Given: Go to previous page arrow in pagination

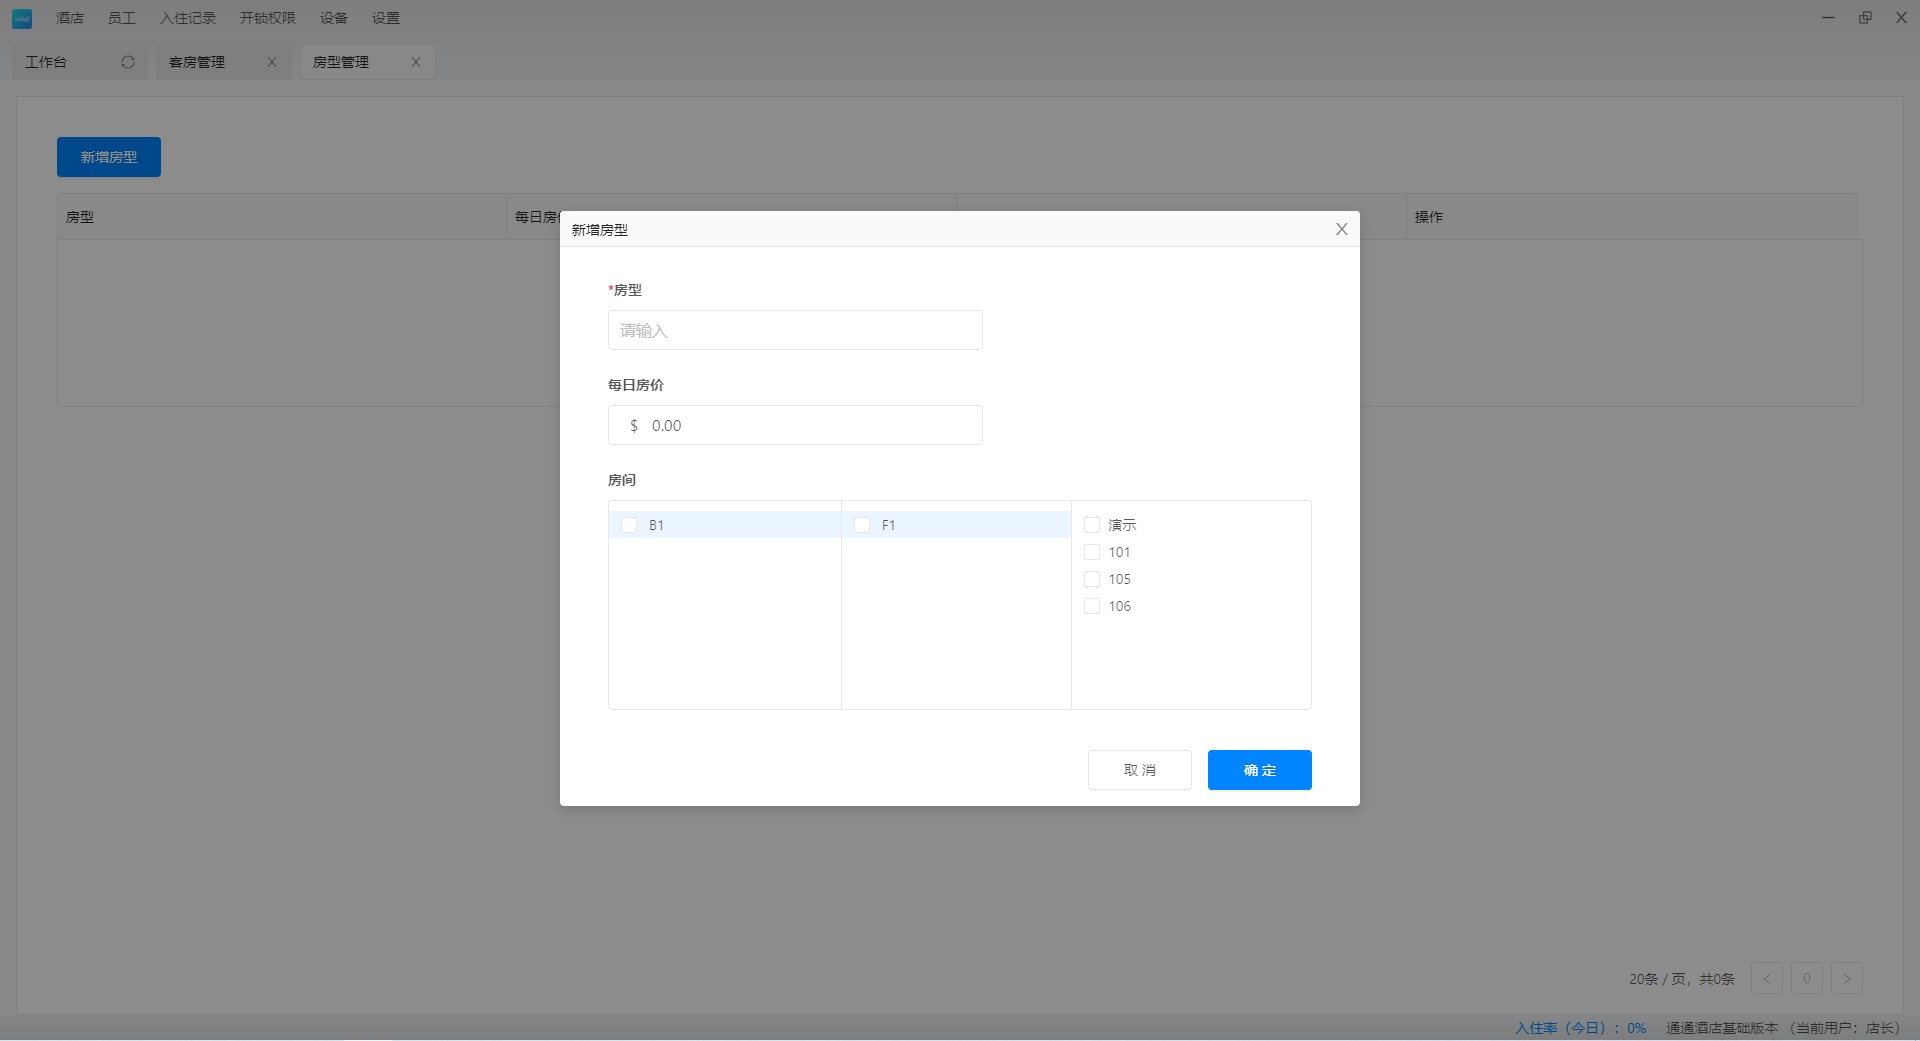Looking at the screenshot, I should coord(1767,978).
